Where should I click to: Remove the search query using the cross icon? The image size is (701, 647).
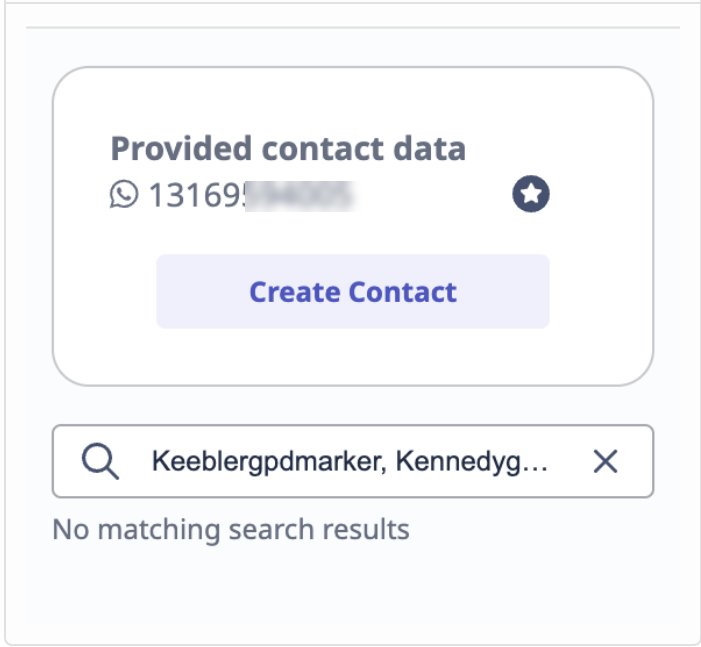click(605, 461)
